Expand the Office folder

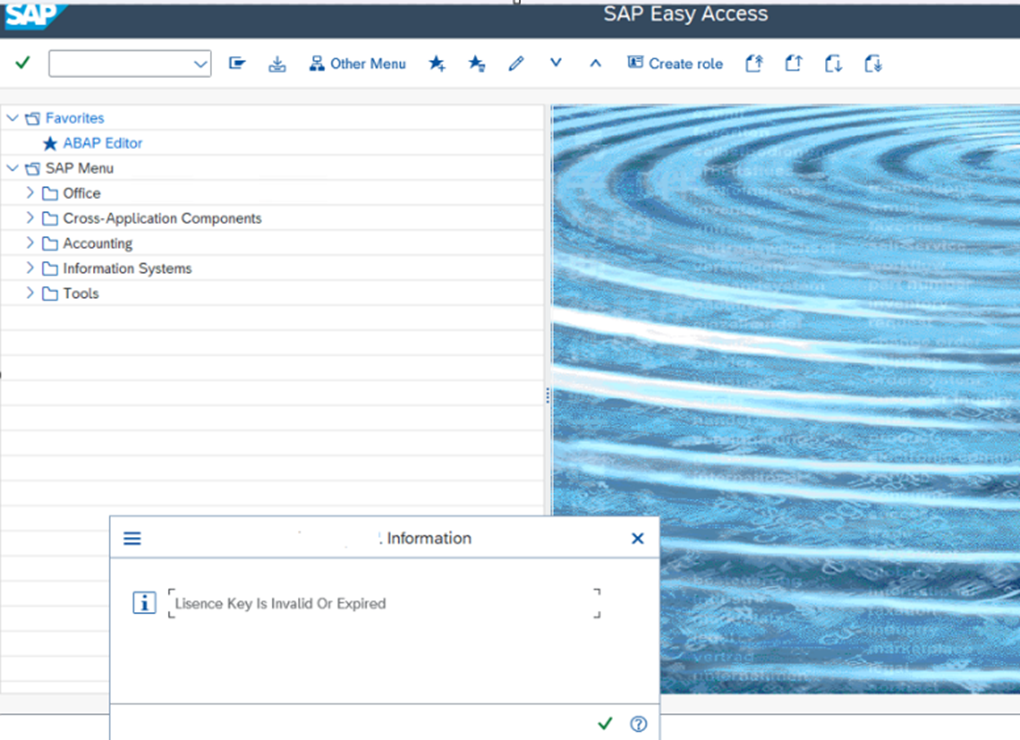[30, 193]
